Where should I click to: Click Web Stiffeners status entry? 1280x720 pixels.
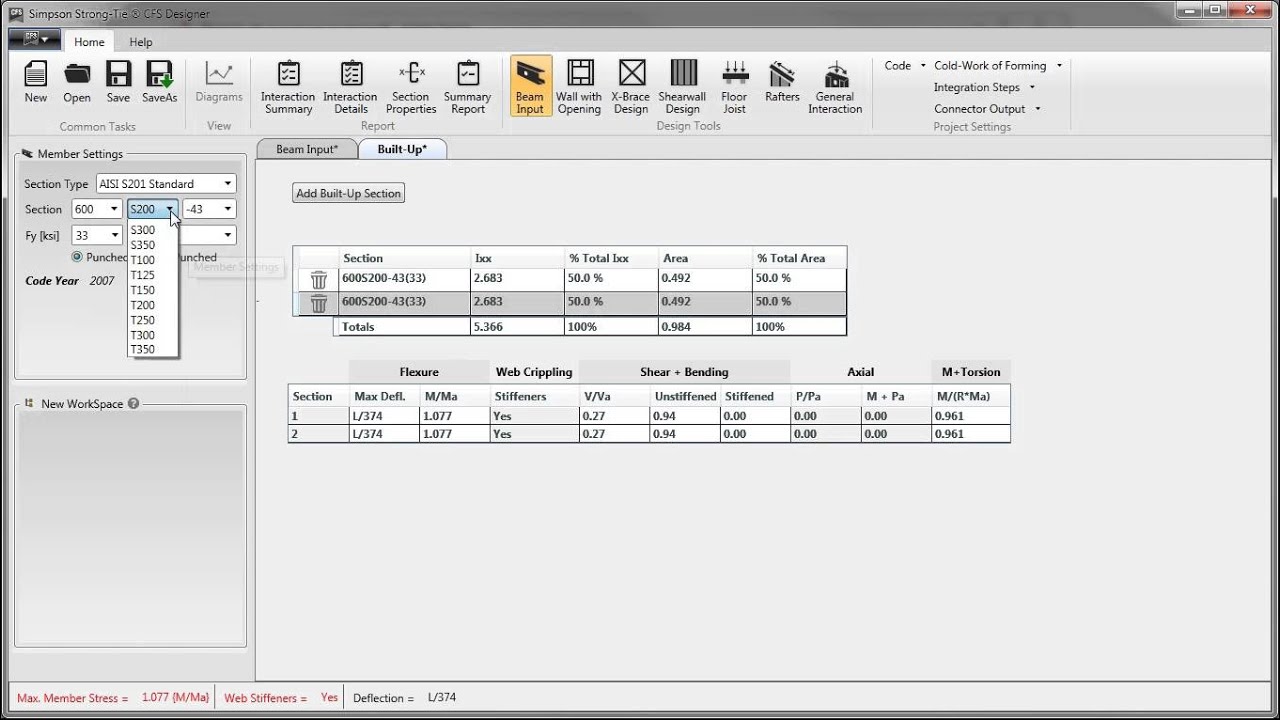pyautogui.click(x=281, y=698)
